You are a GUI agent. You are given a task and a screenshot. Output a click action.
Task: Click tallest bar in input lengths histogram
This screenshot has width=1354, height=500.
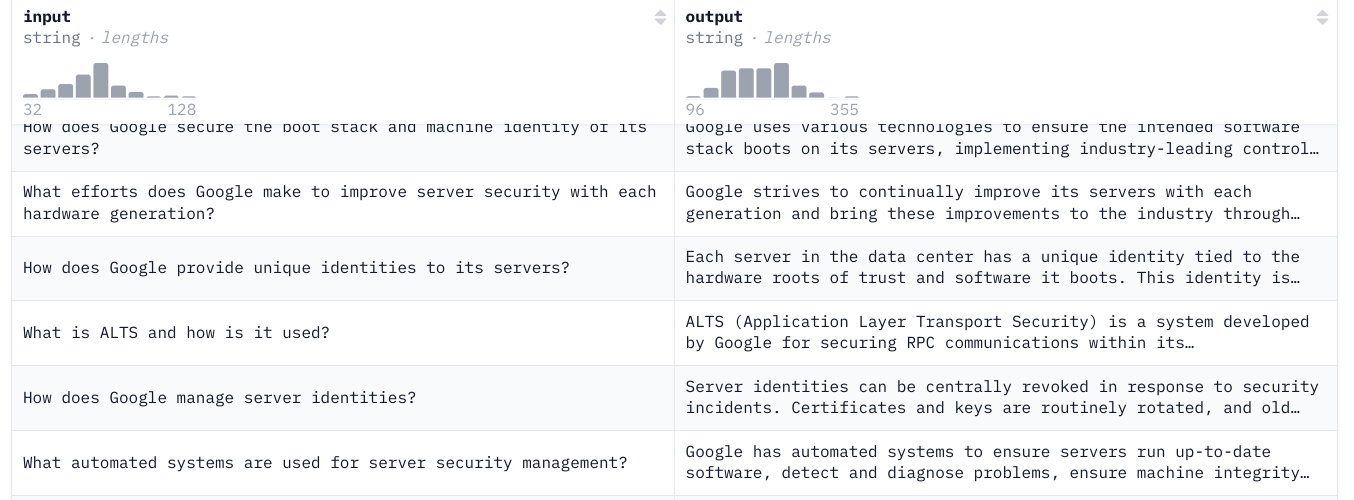coord(100,80)
